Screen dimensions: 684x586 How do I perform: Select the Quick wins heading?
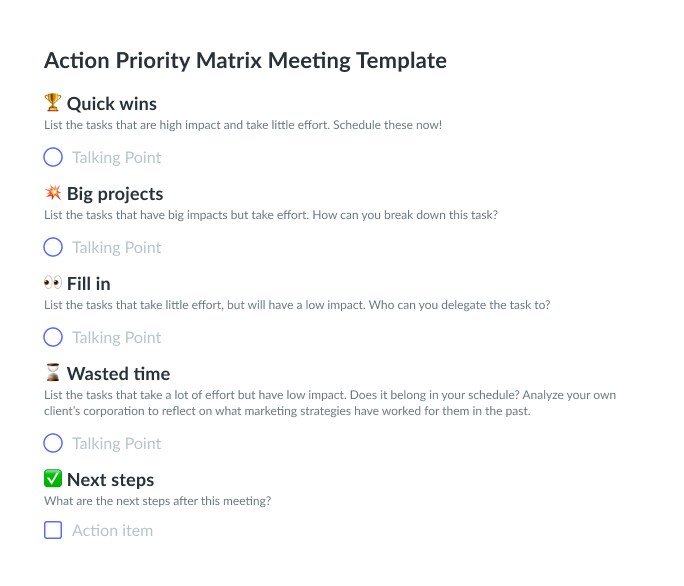112,103
